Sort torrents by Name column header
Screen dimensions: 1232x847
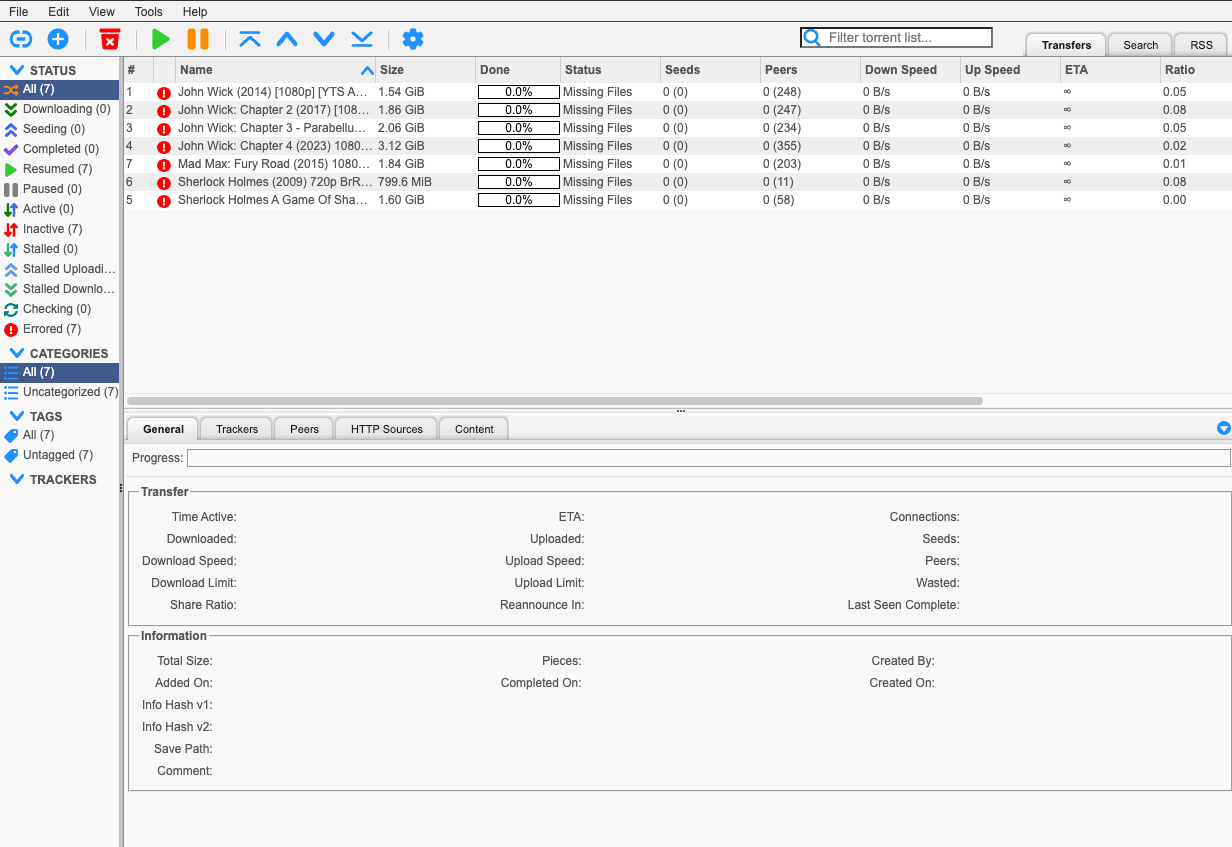point(275,70)
